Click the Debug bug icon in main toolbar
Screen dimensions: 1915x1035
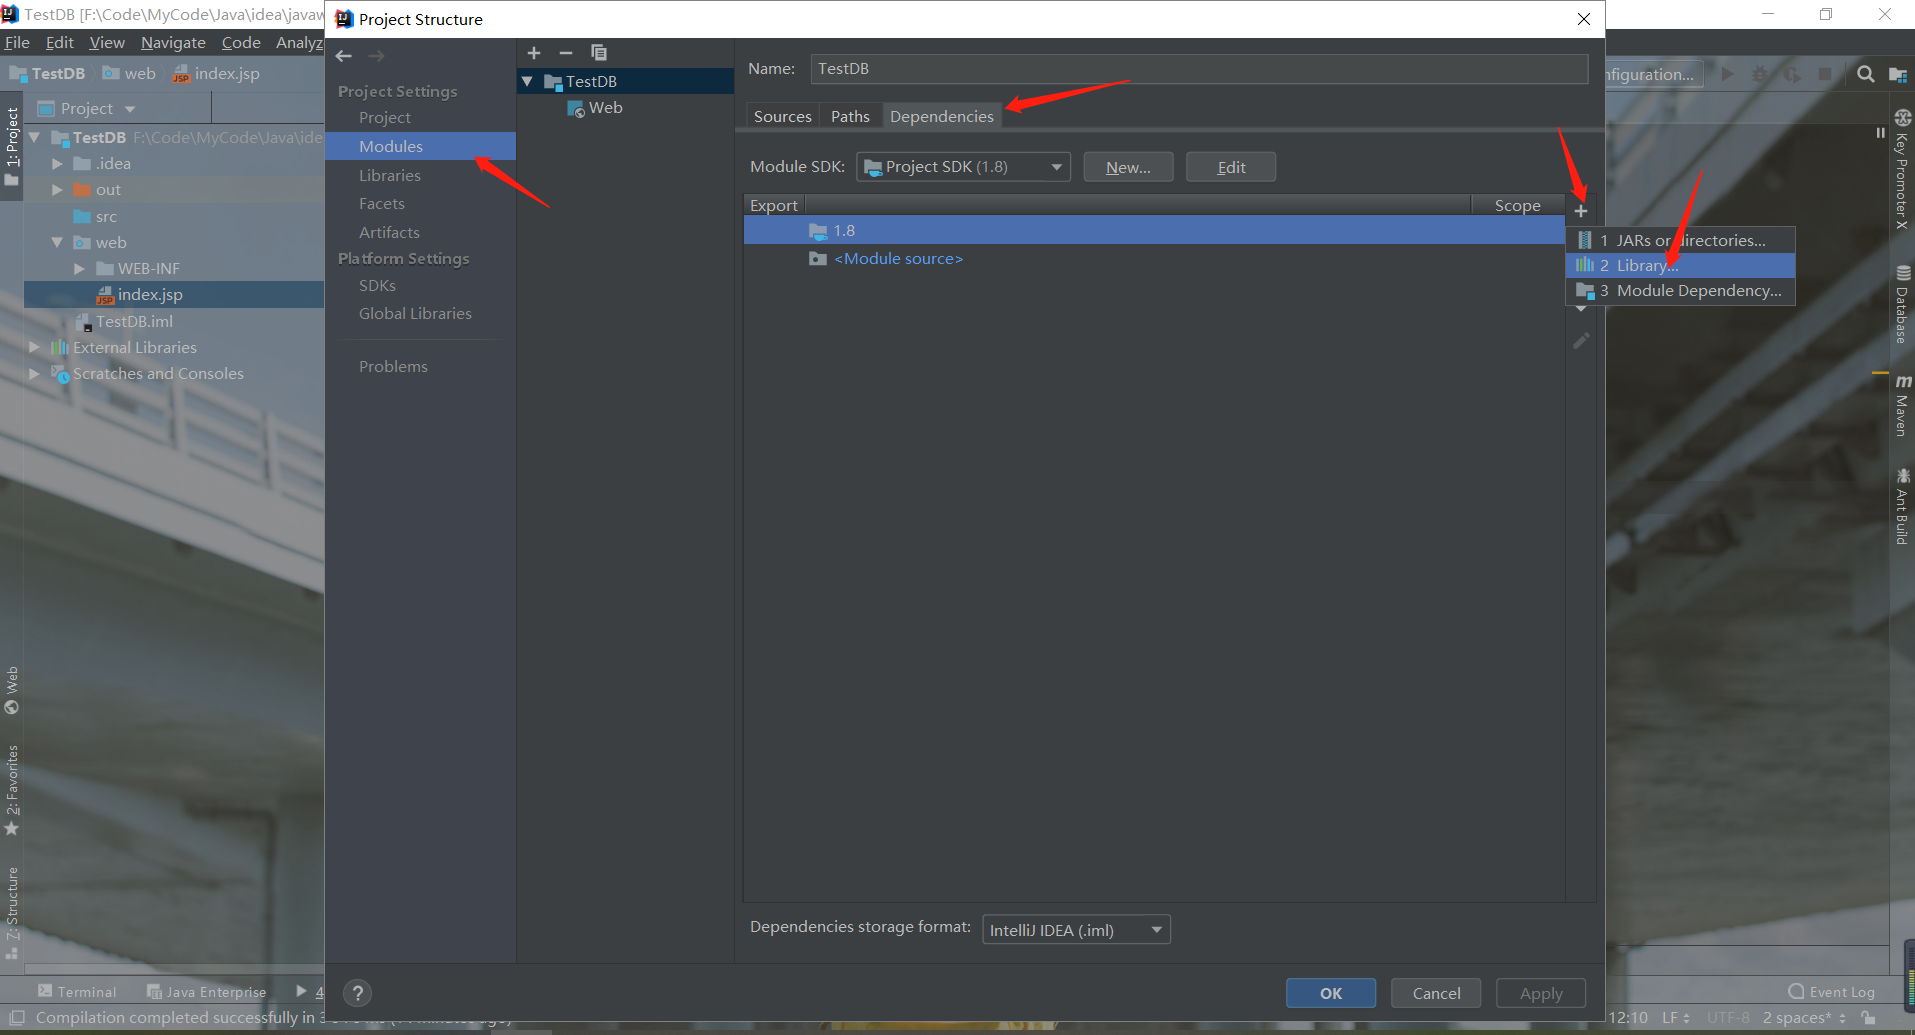click(x=1760, y=74)
